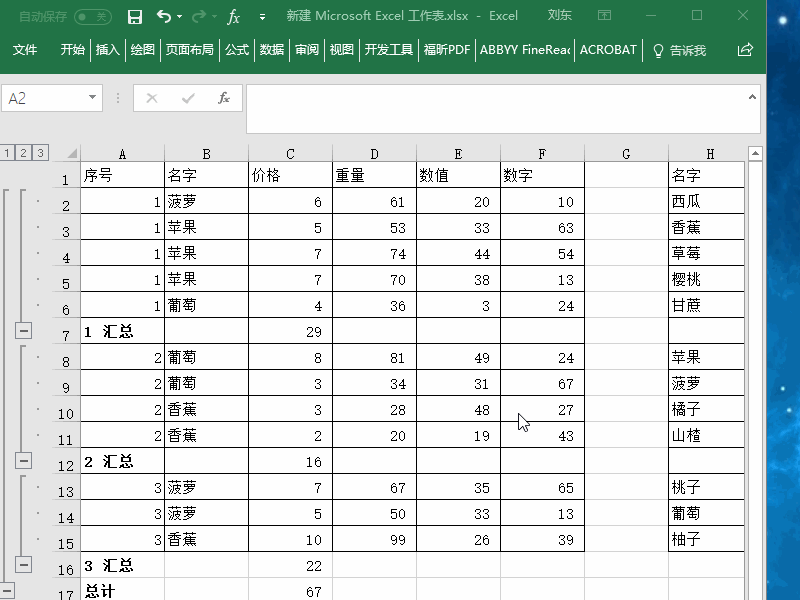
Task: Click the 刘东 account name
Action: point(560,16)
